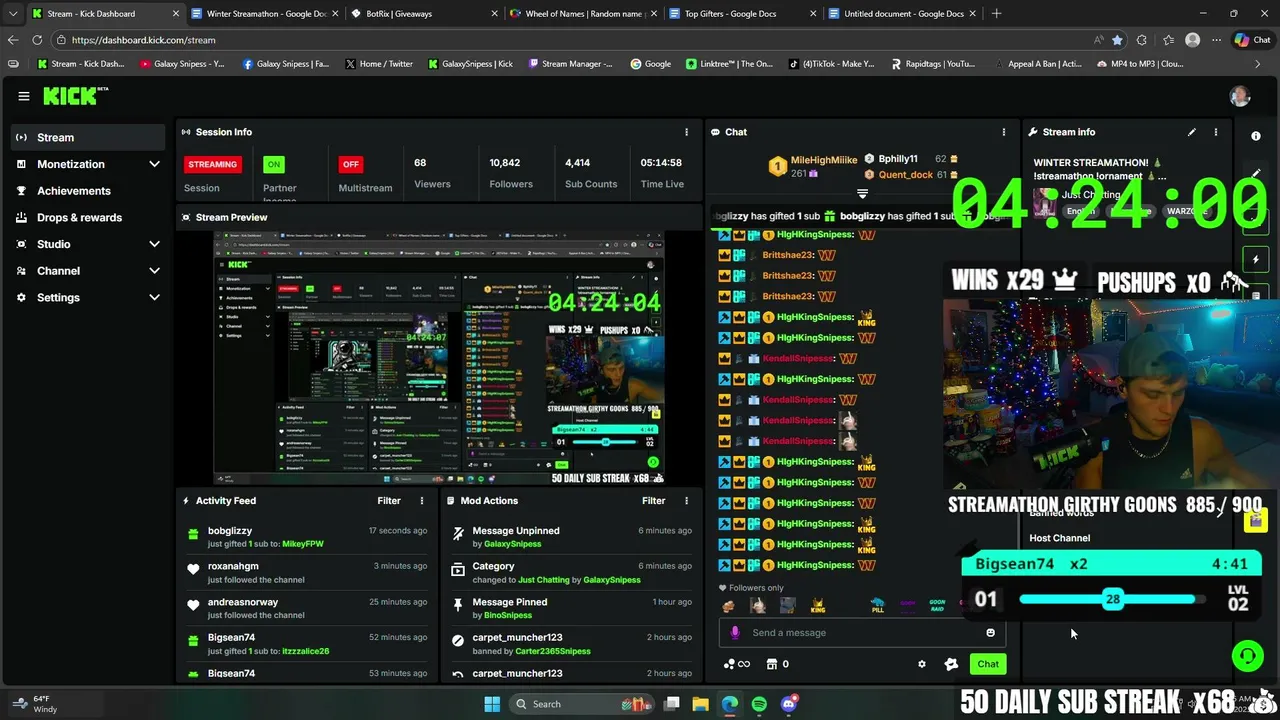The height and width of the screenshot is (720, 1280).
Task: Toggle Partner Income ON switch
Action: [x=274, y=164]
